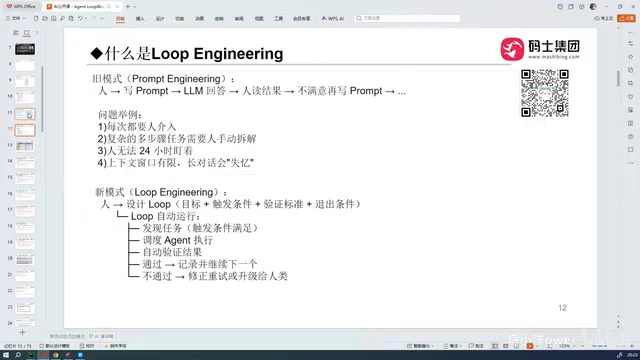
Task: Open the 会员专享 member tab
Action: 302,19
